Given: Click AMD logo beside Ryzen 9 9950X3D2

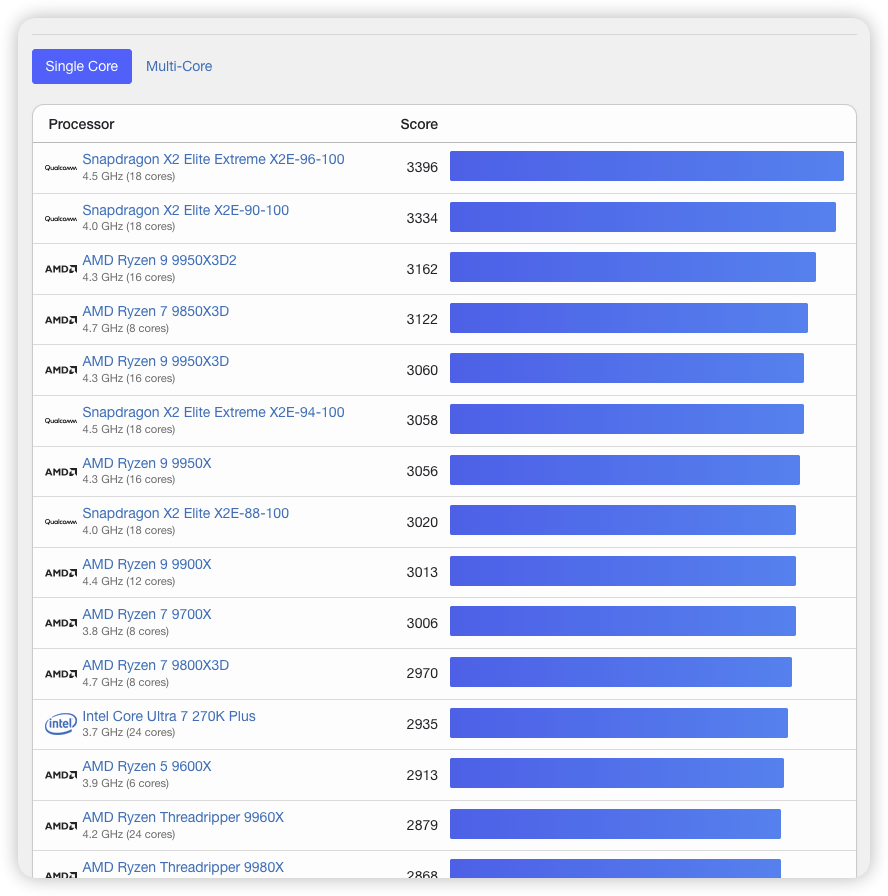Looking at the screenshot, I should pos(61,269).
